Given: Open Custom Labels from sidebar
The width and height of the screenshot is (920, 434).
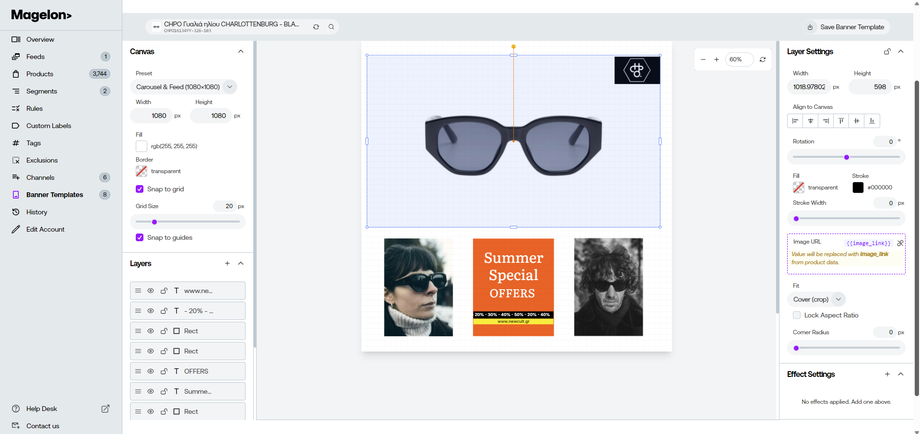Looking at the screenshot, I should coord(48,126).
